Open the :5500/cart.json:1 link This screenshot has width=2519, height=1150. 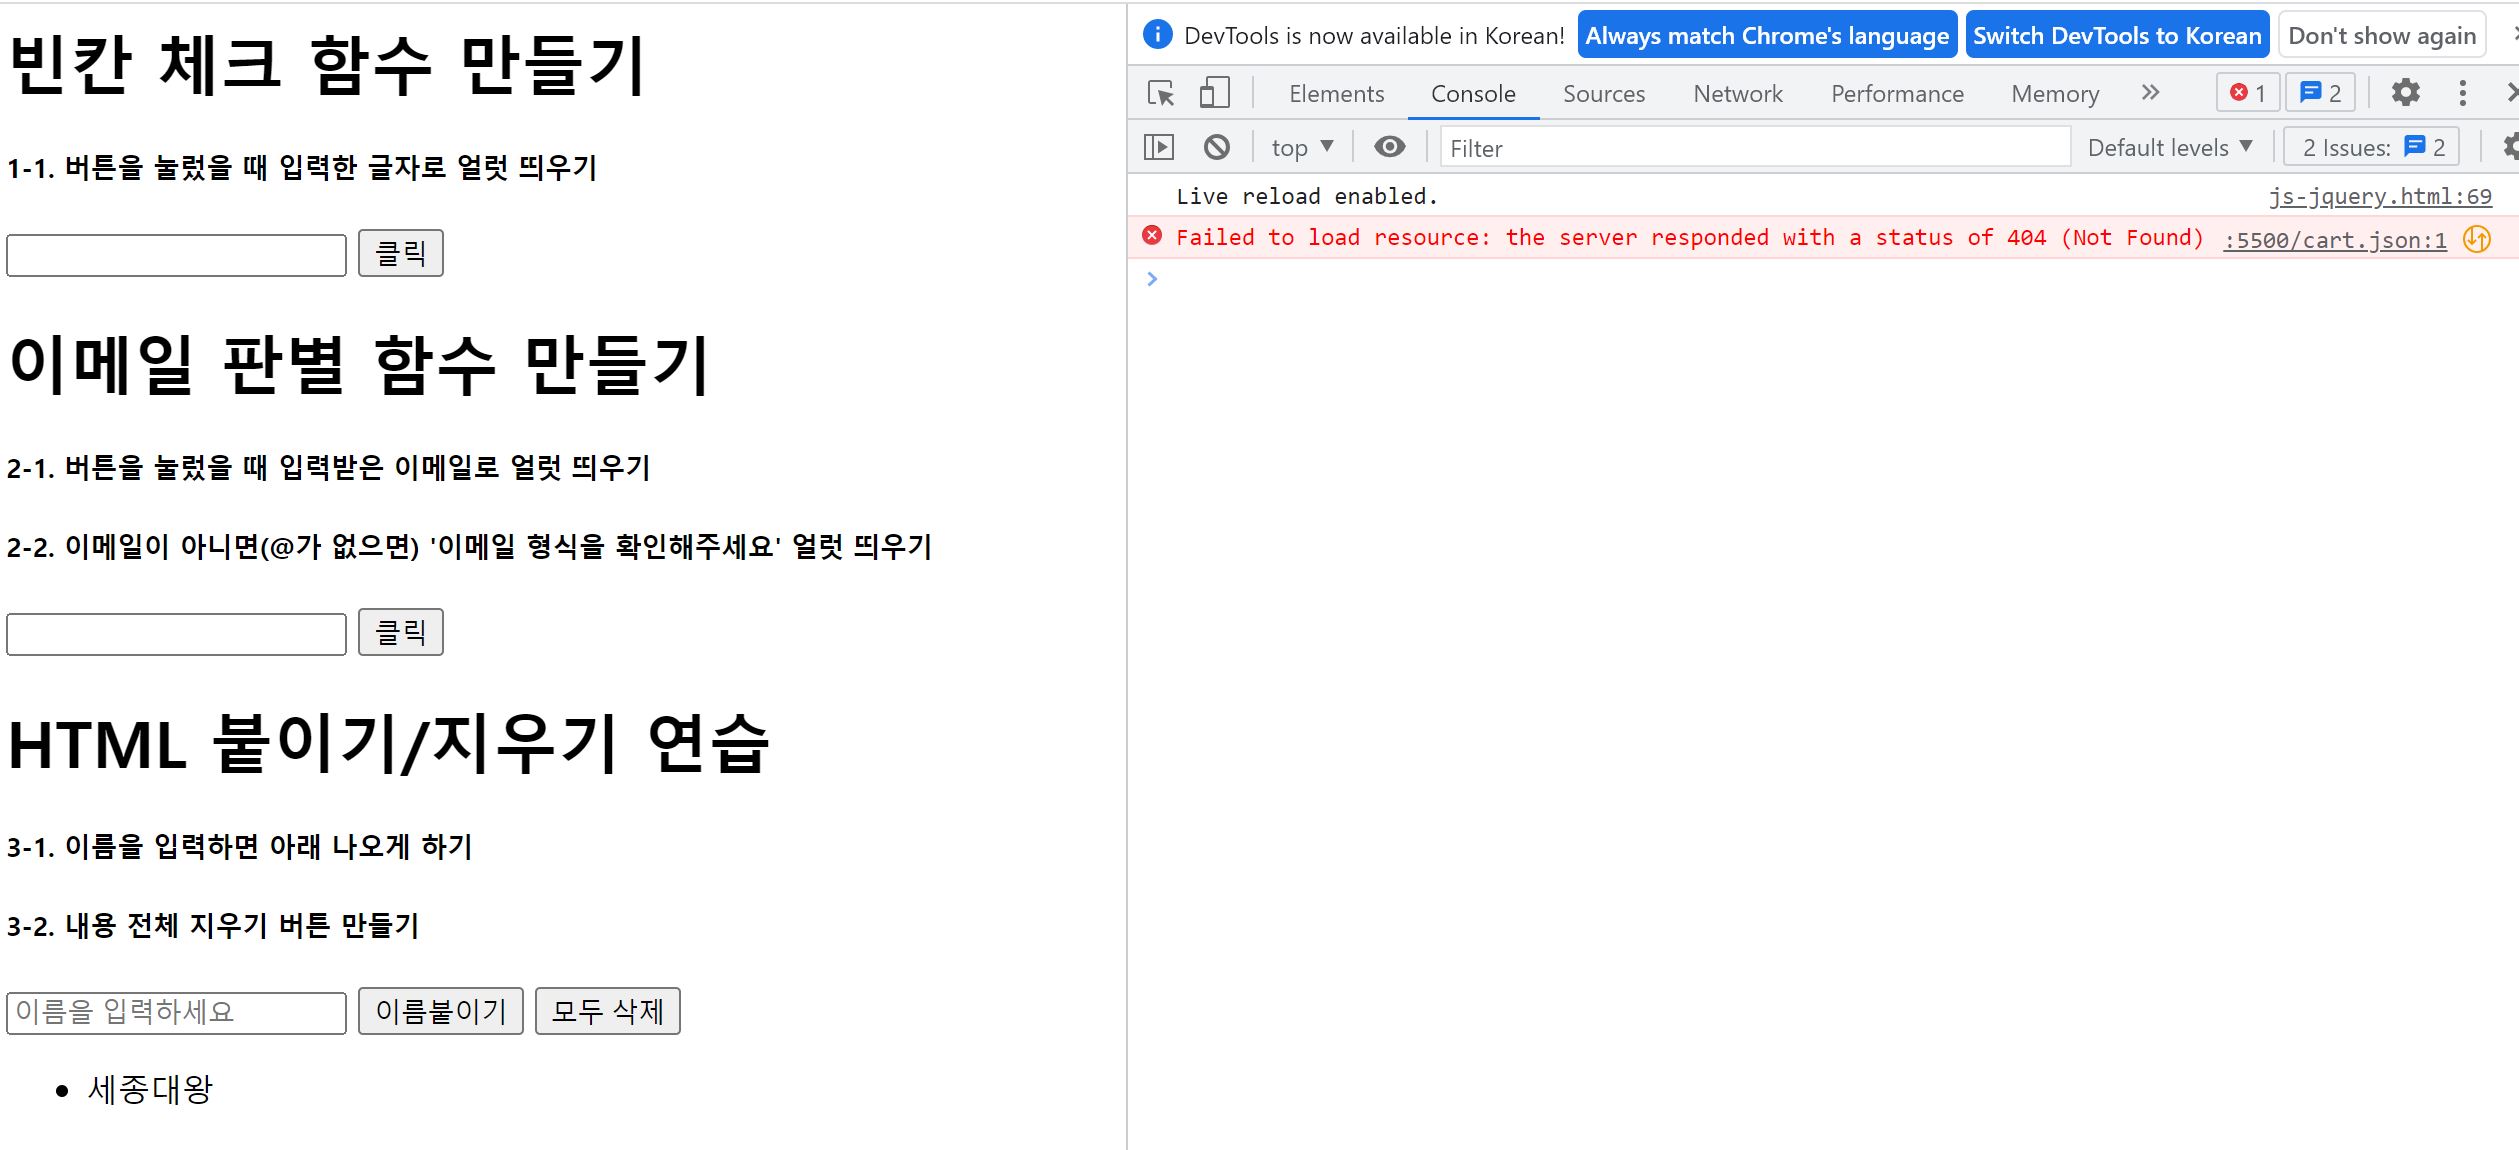tap(2335, 240)
